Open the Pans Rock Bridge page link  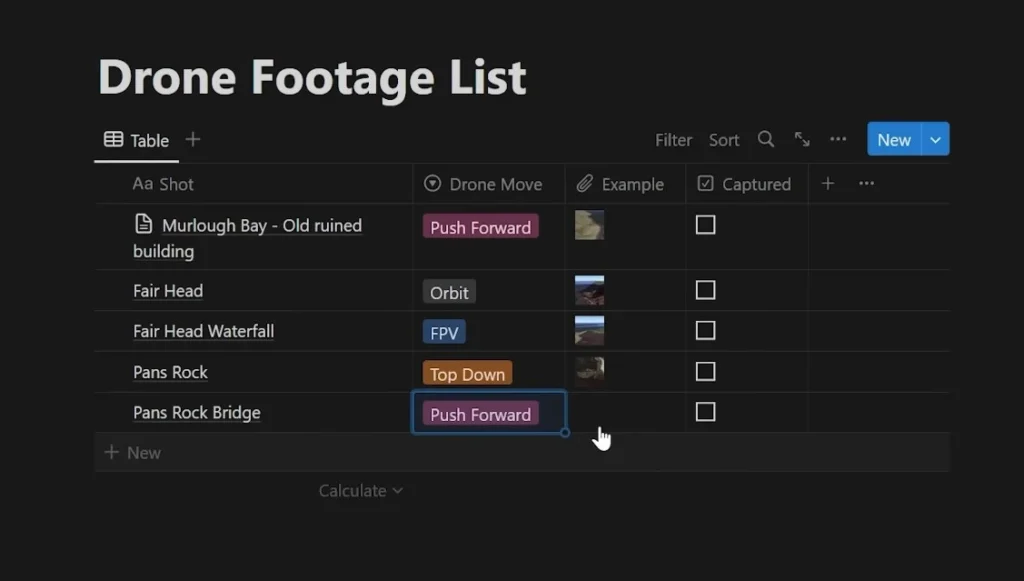click(x=197, y=413)
